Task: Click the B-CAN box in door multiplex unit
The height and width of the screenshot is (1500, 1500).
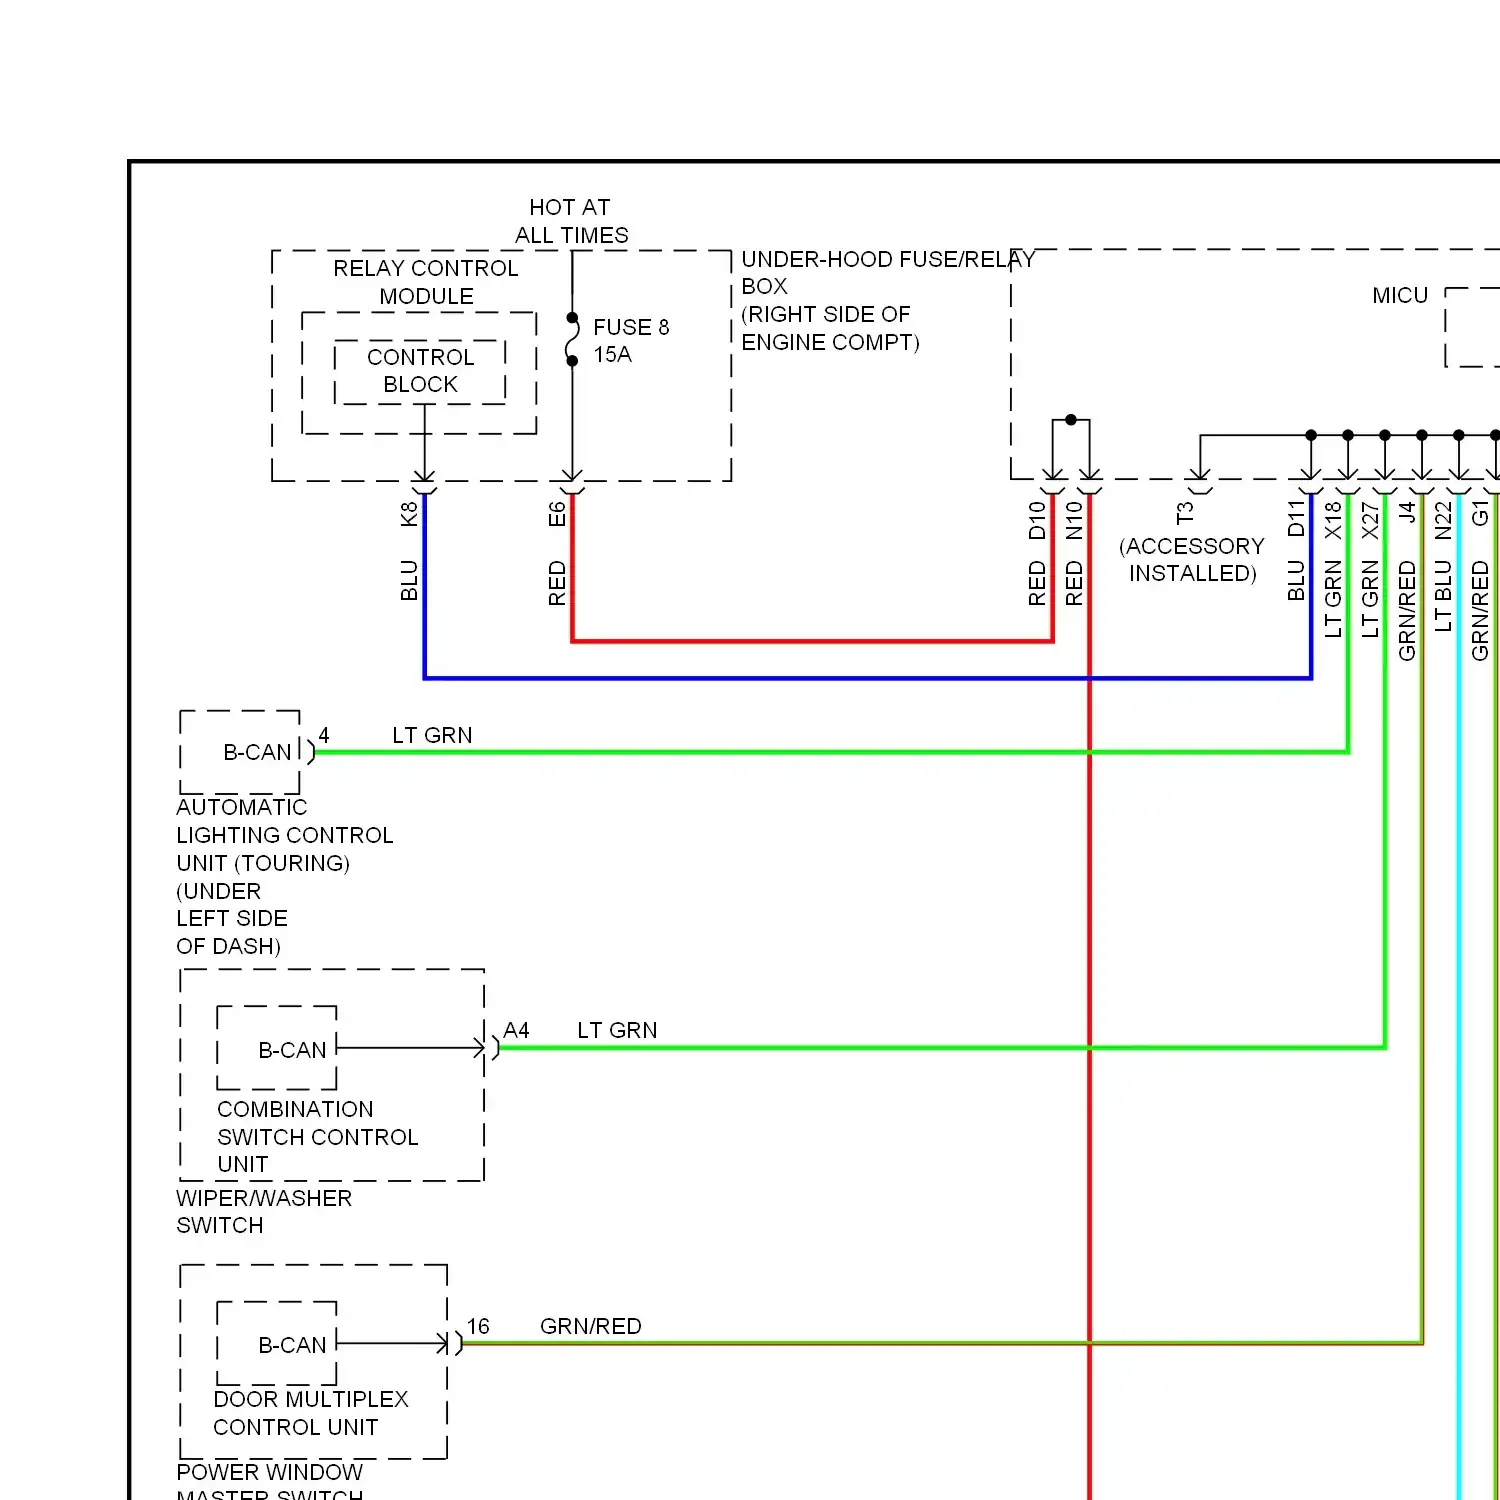Action: [x=278, y=1343]
